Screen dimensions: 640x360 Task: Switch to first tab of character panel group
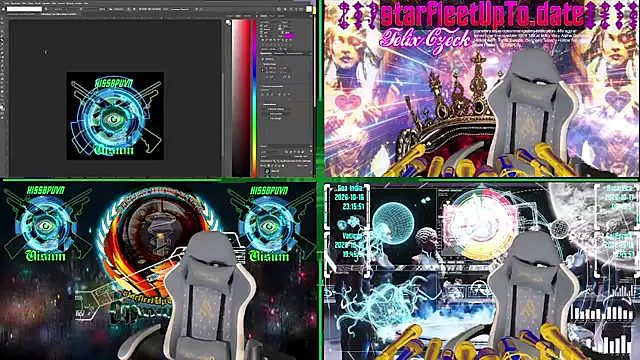coord(263,16)
